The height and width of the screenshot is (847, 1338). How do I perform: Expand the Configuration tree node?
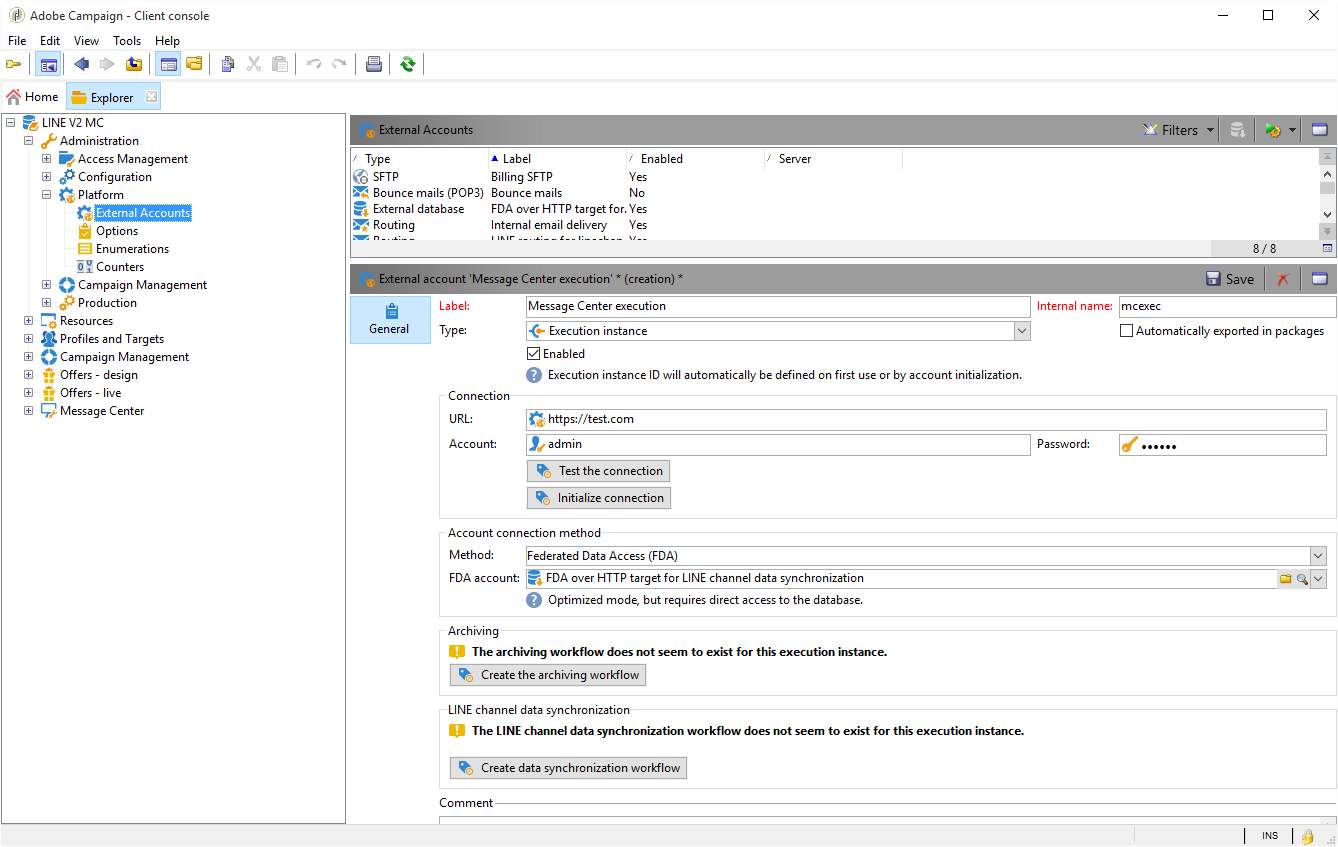(x=47, y=177)
